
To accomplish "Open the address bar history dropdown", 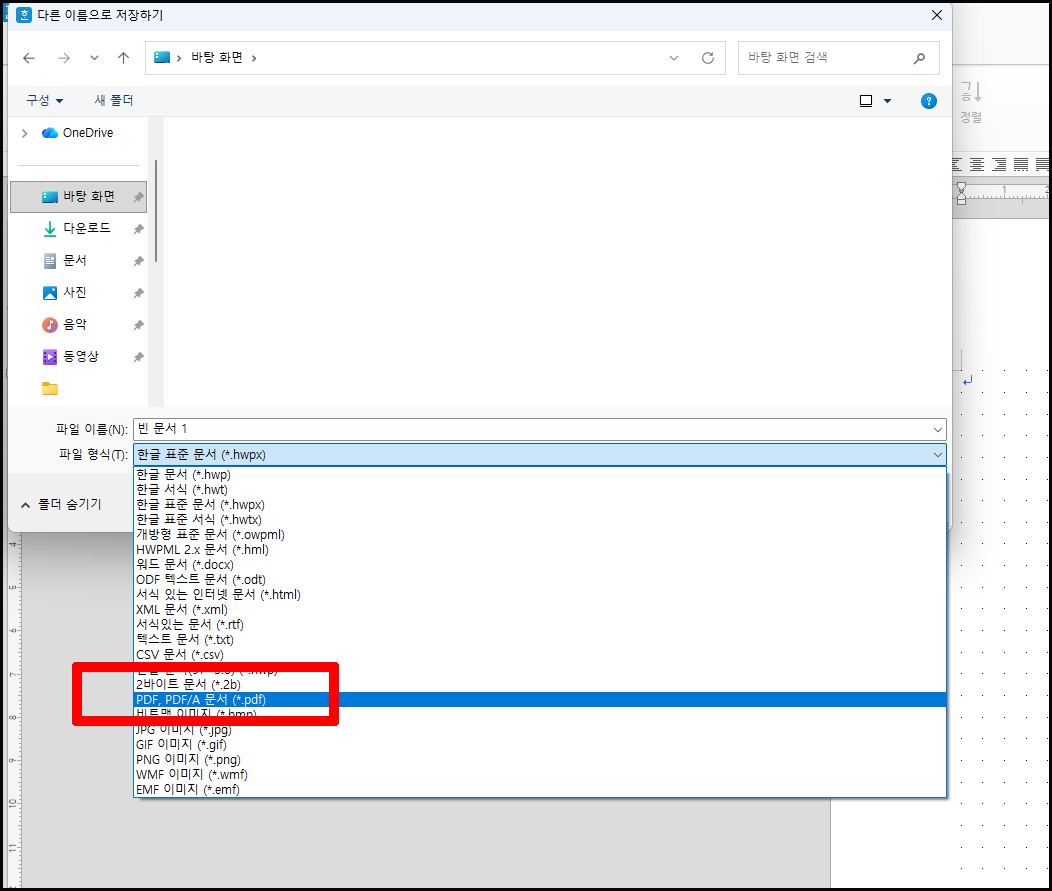I will point(673,57).
